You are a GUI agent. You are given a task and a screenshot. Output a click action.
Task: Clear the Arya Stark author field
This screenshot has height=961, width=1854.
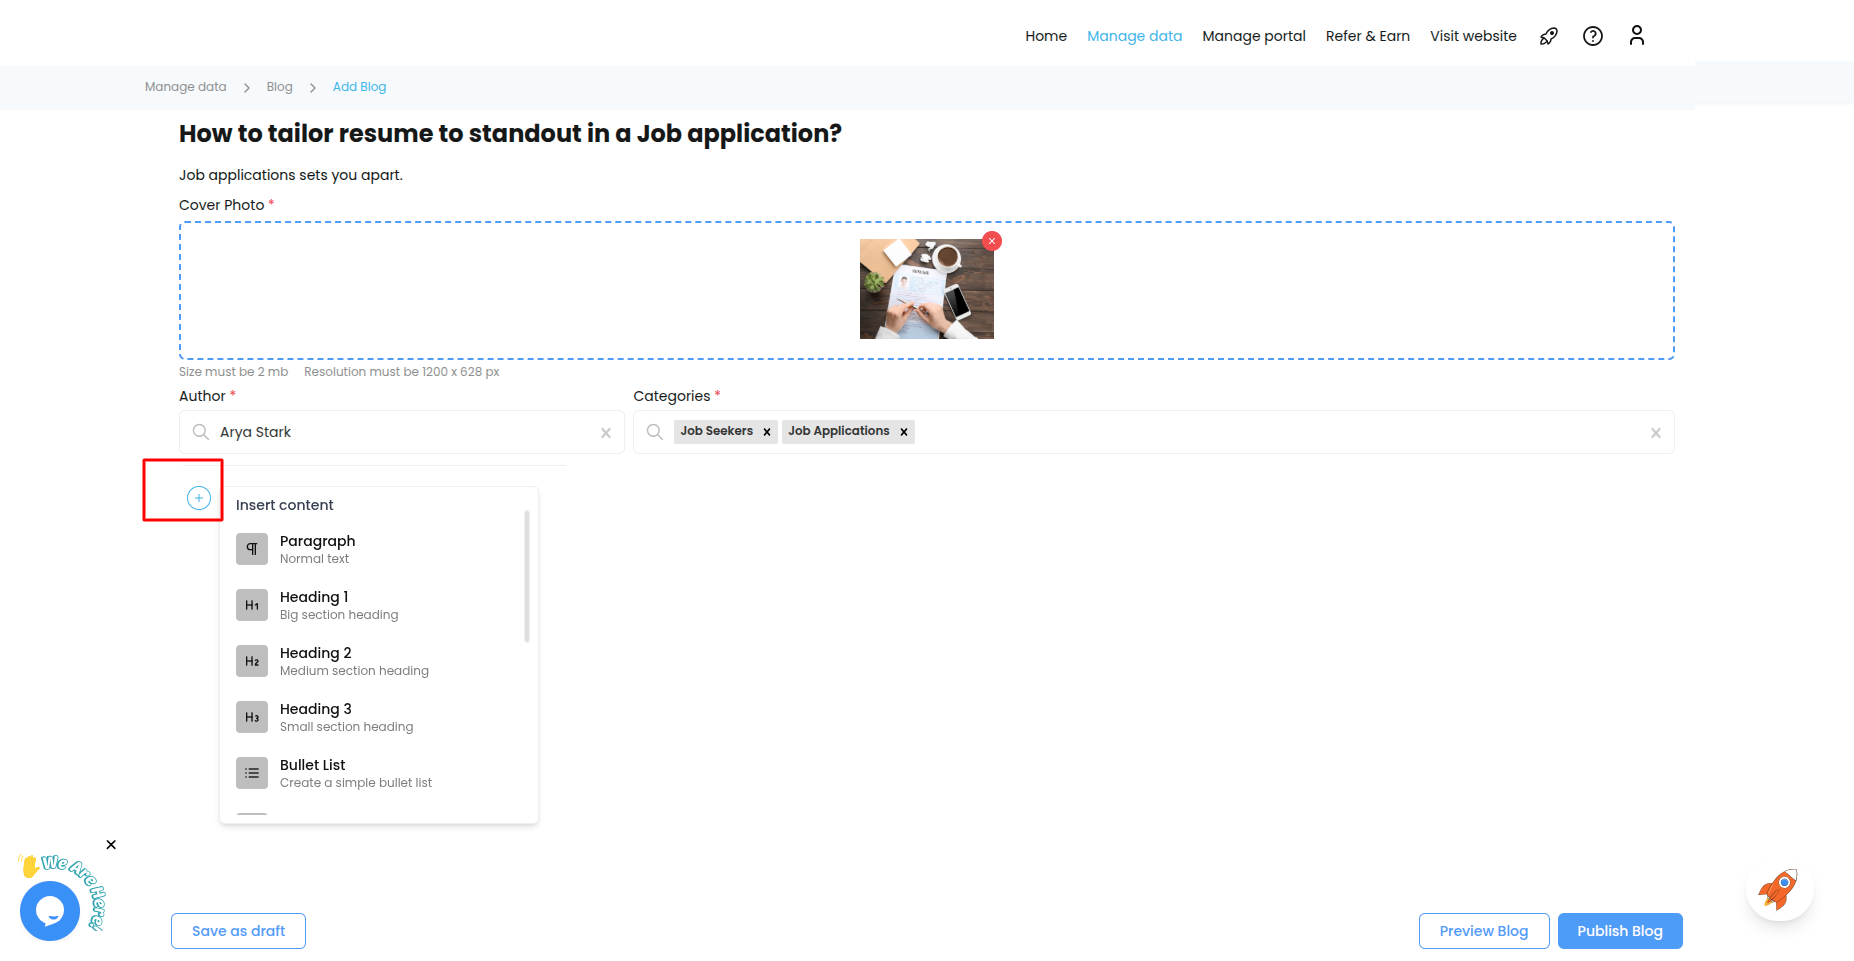[605, 433]
